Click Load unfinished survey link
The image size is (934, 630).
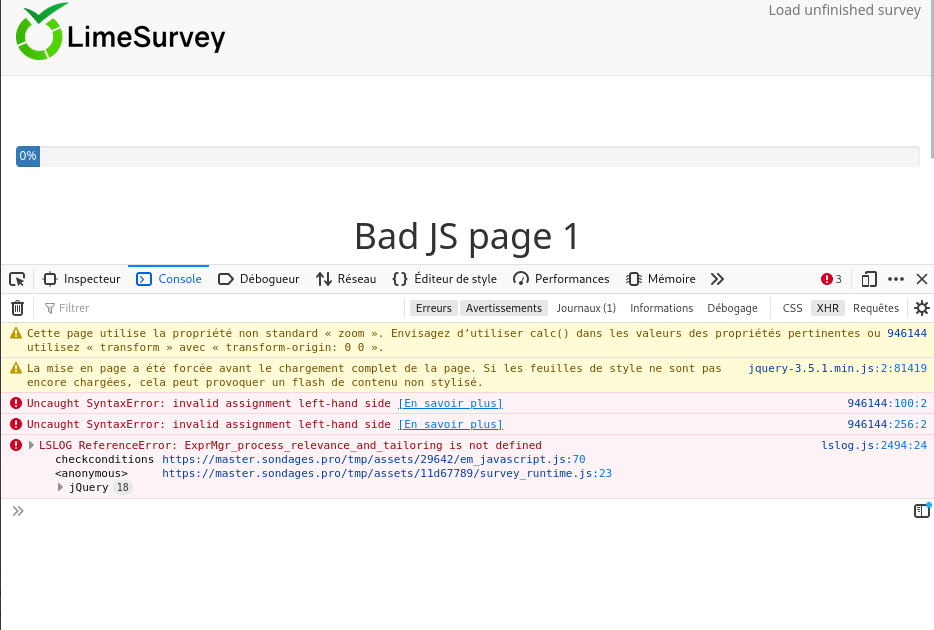(844, 10)
